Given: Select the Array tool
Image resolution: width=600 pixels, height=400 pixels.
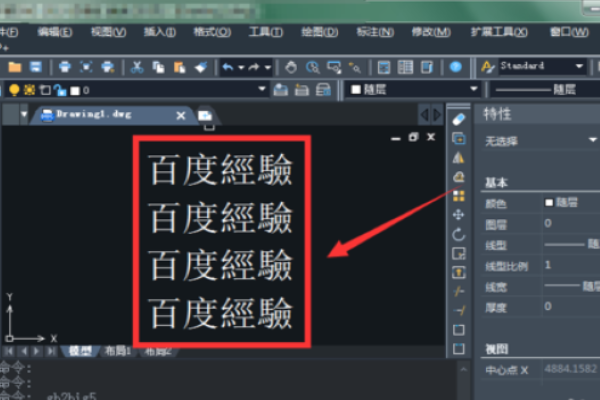Looking at the screenshot, I should [x=458, y=196].
